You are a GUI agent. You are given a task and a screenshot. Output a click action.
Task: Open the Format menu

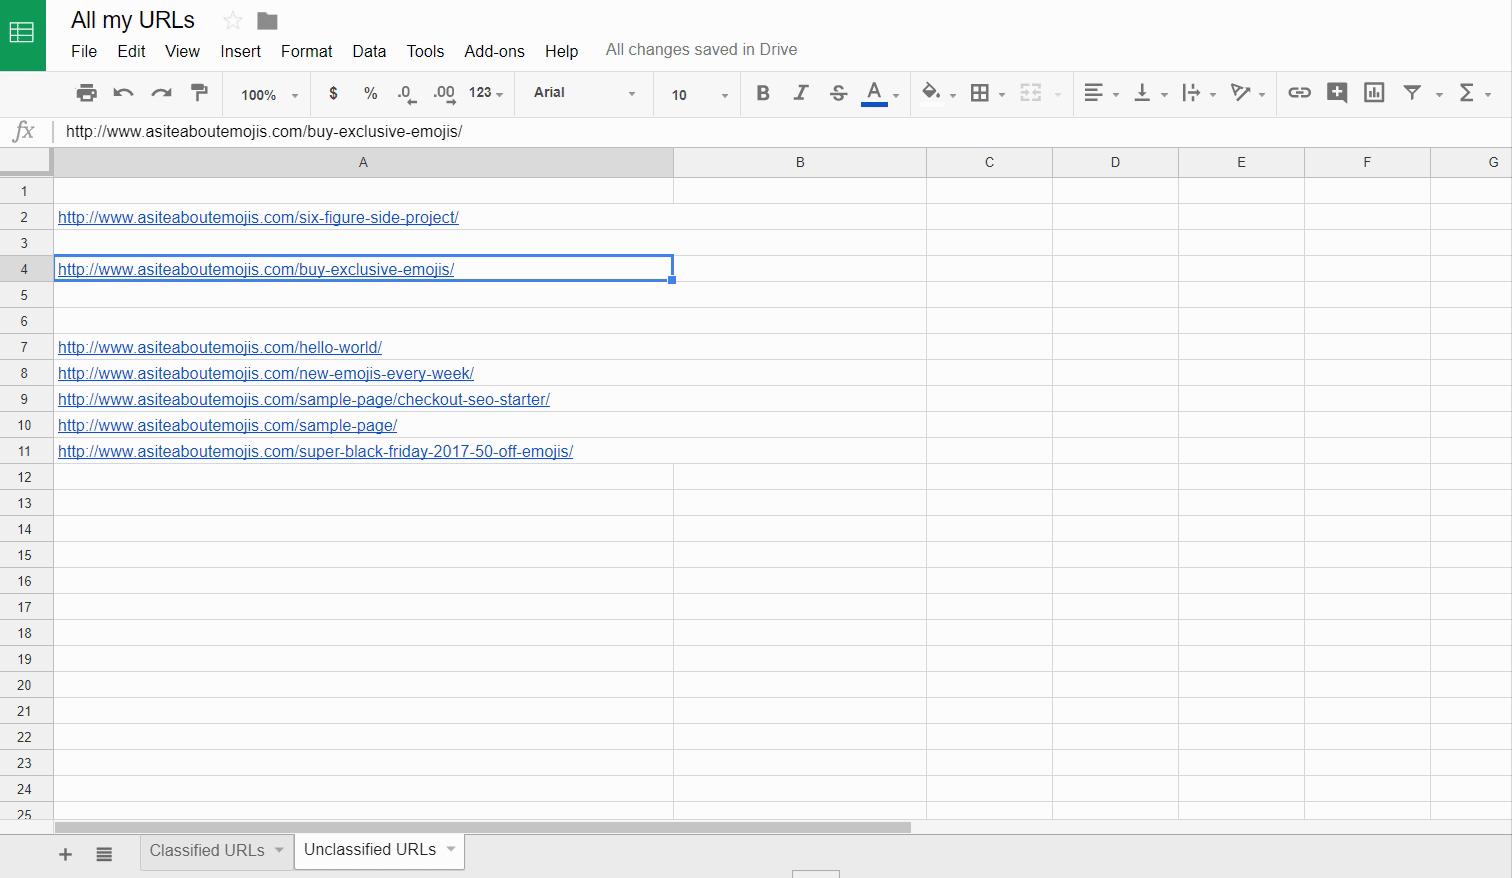[x=306, y=51]
